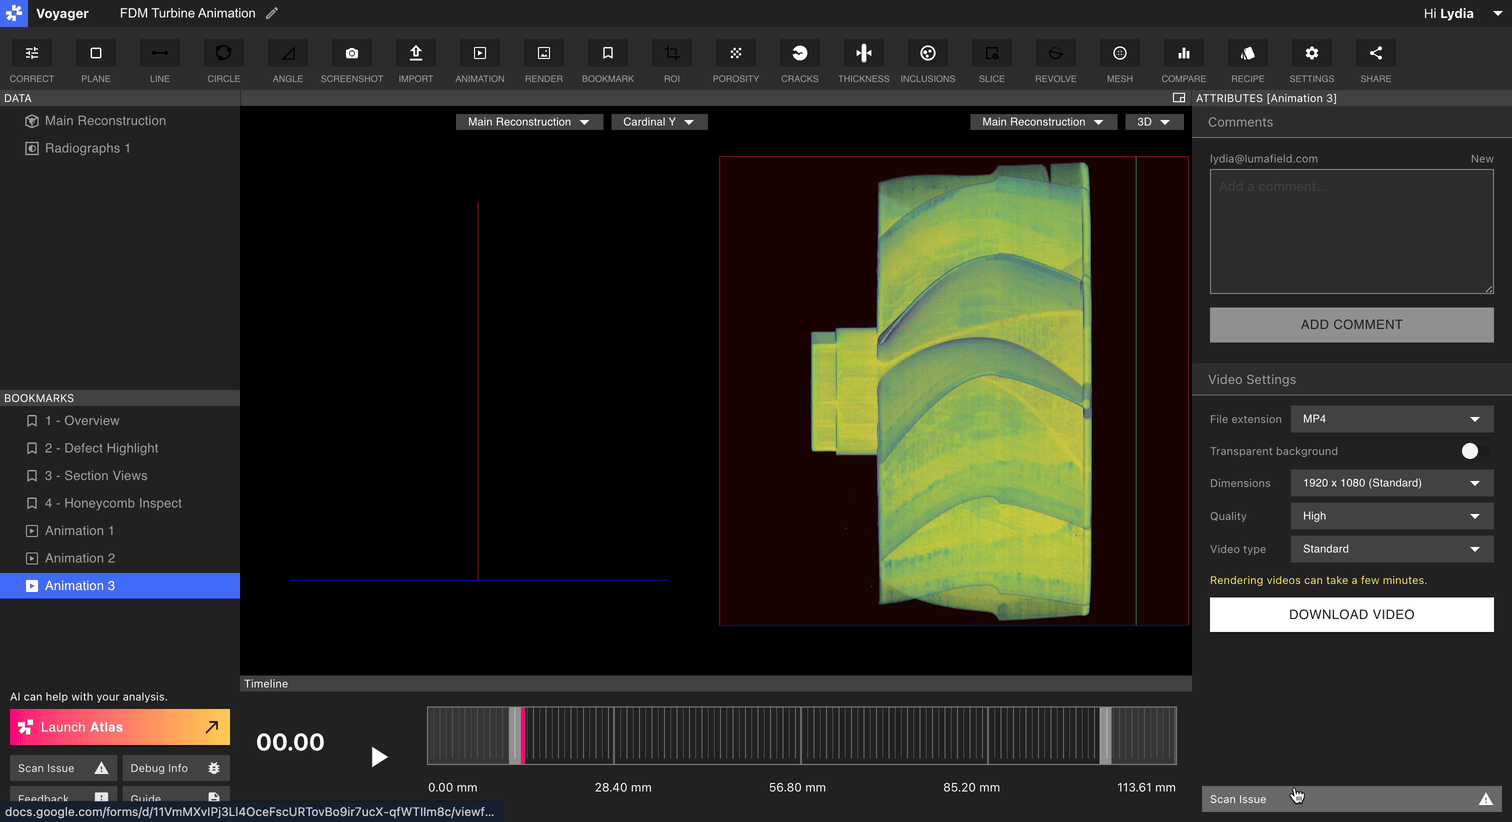Launch Atlas AI assistant

(120, 727)
